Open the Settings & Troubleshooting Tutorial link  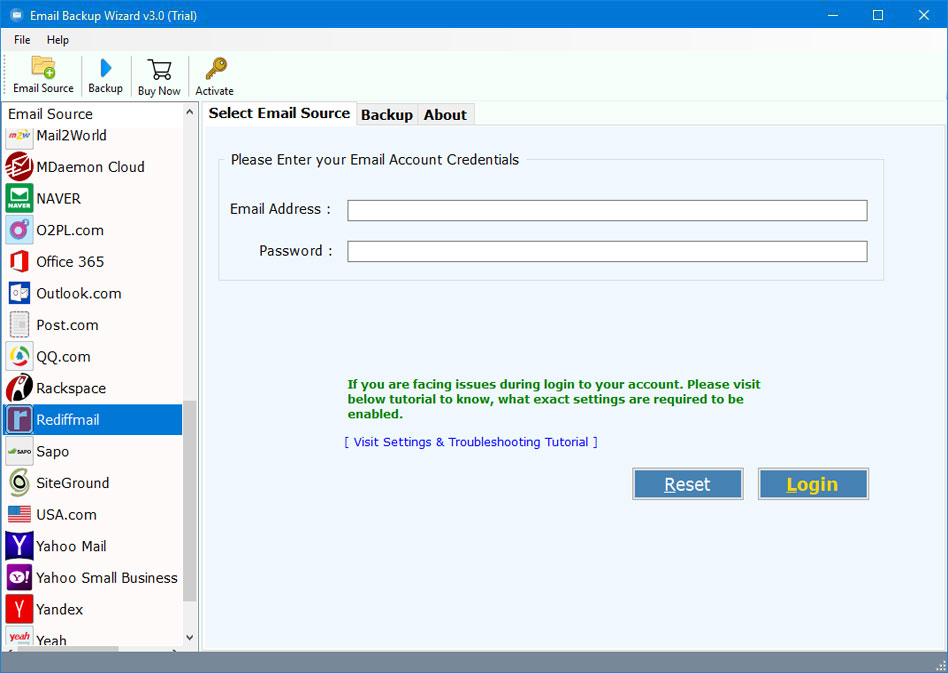[470, 441]
